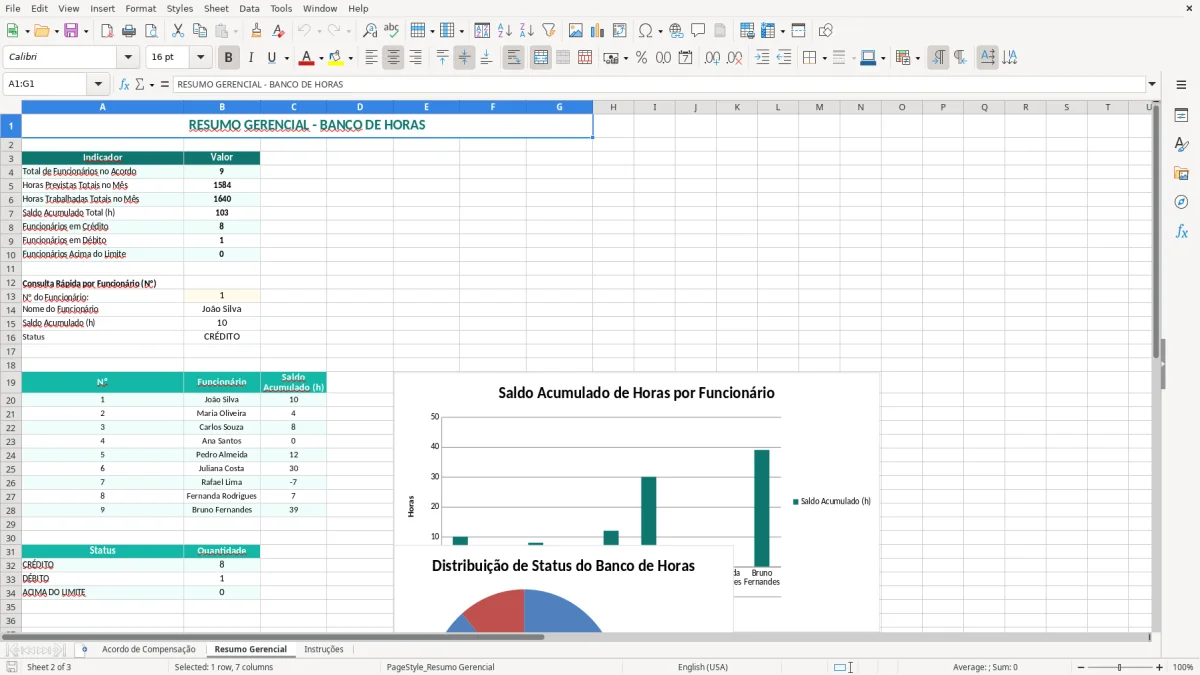
Task: Click the Copy icon
Action: [199, 31]
